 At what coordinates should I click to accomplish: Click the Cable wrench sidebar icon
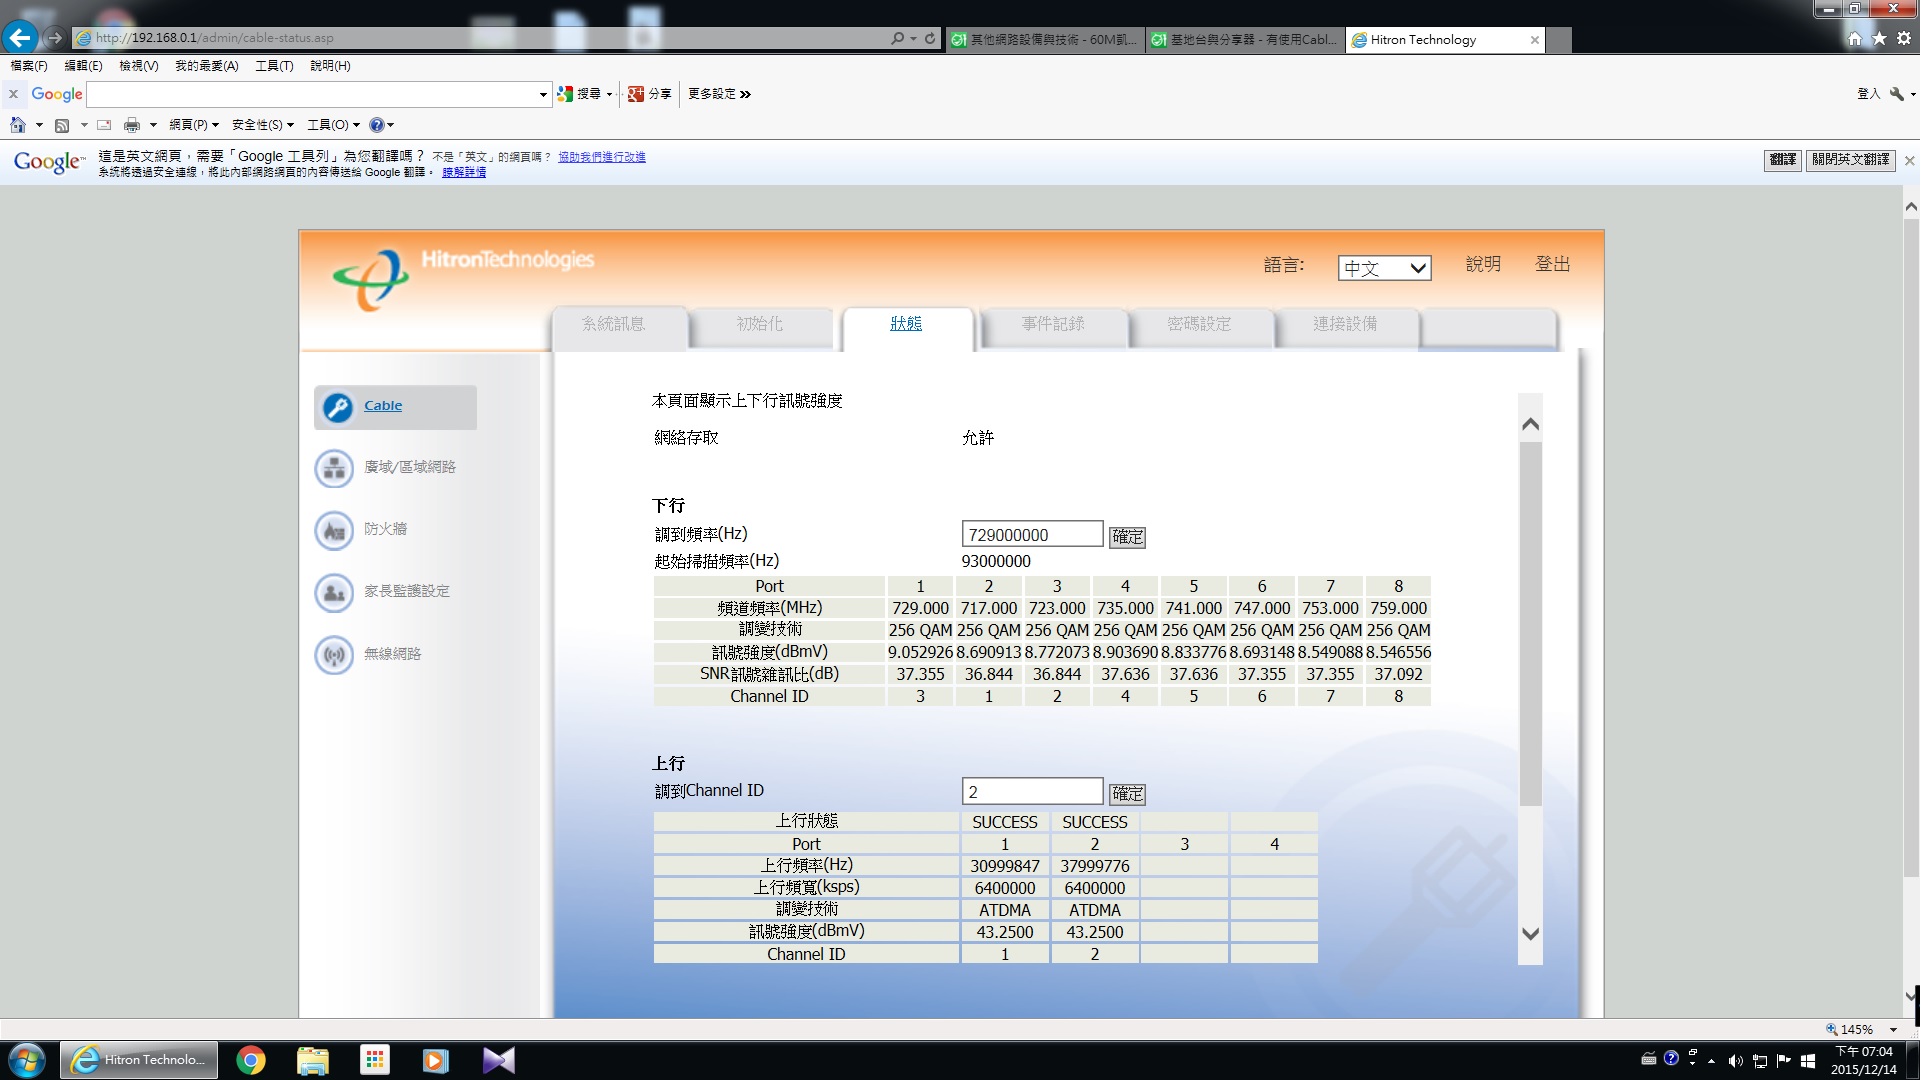(338, 407)
